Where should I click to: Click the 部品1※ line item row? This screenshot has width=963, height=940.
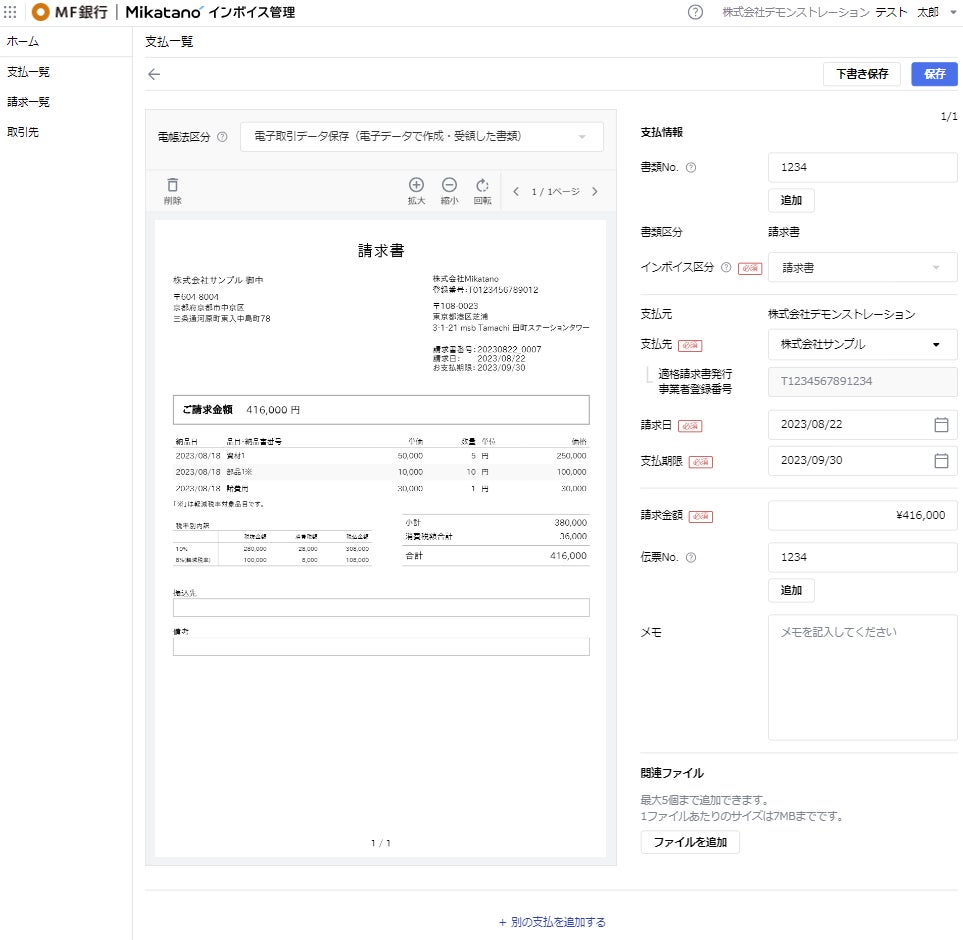[381, 472]
